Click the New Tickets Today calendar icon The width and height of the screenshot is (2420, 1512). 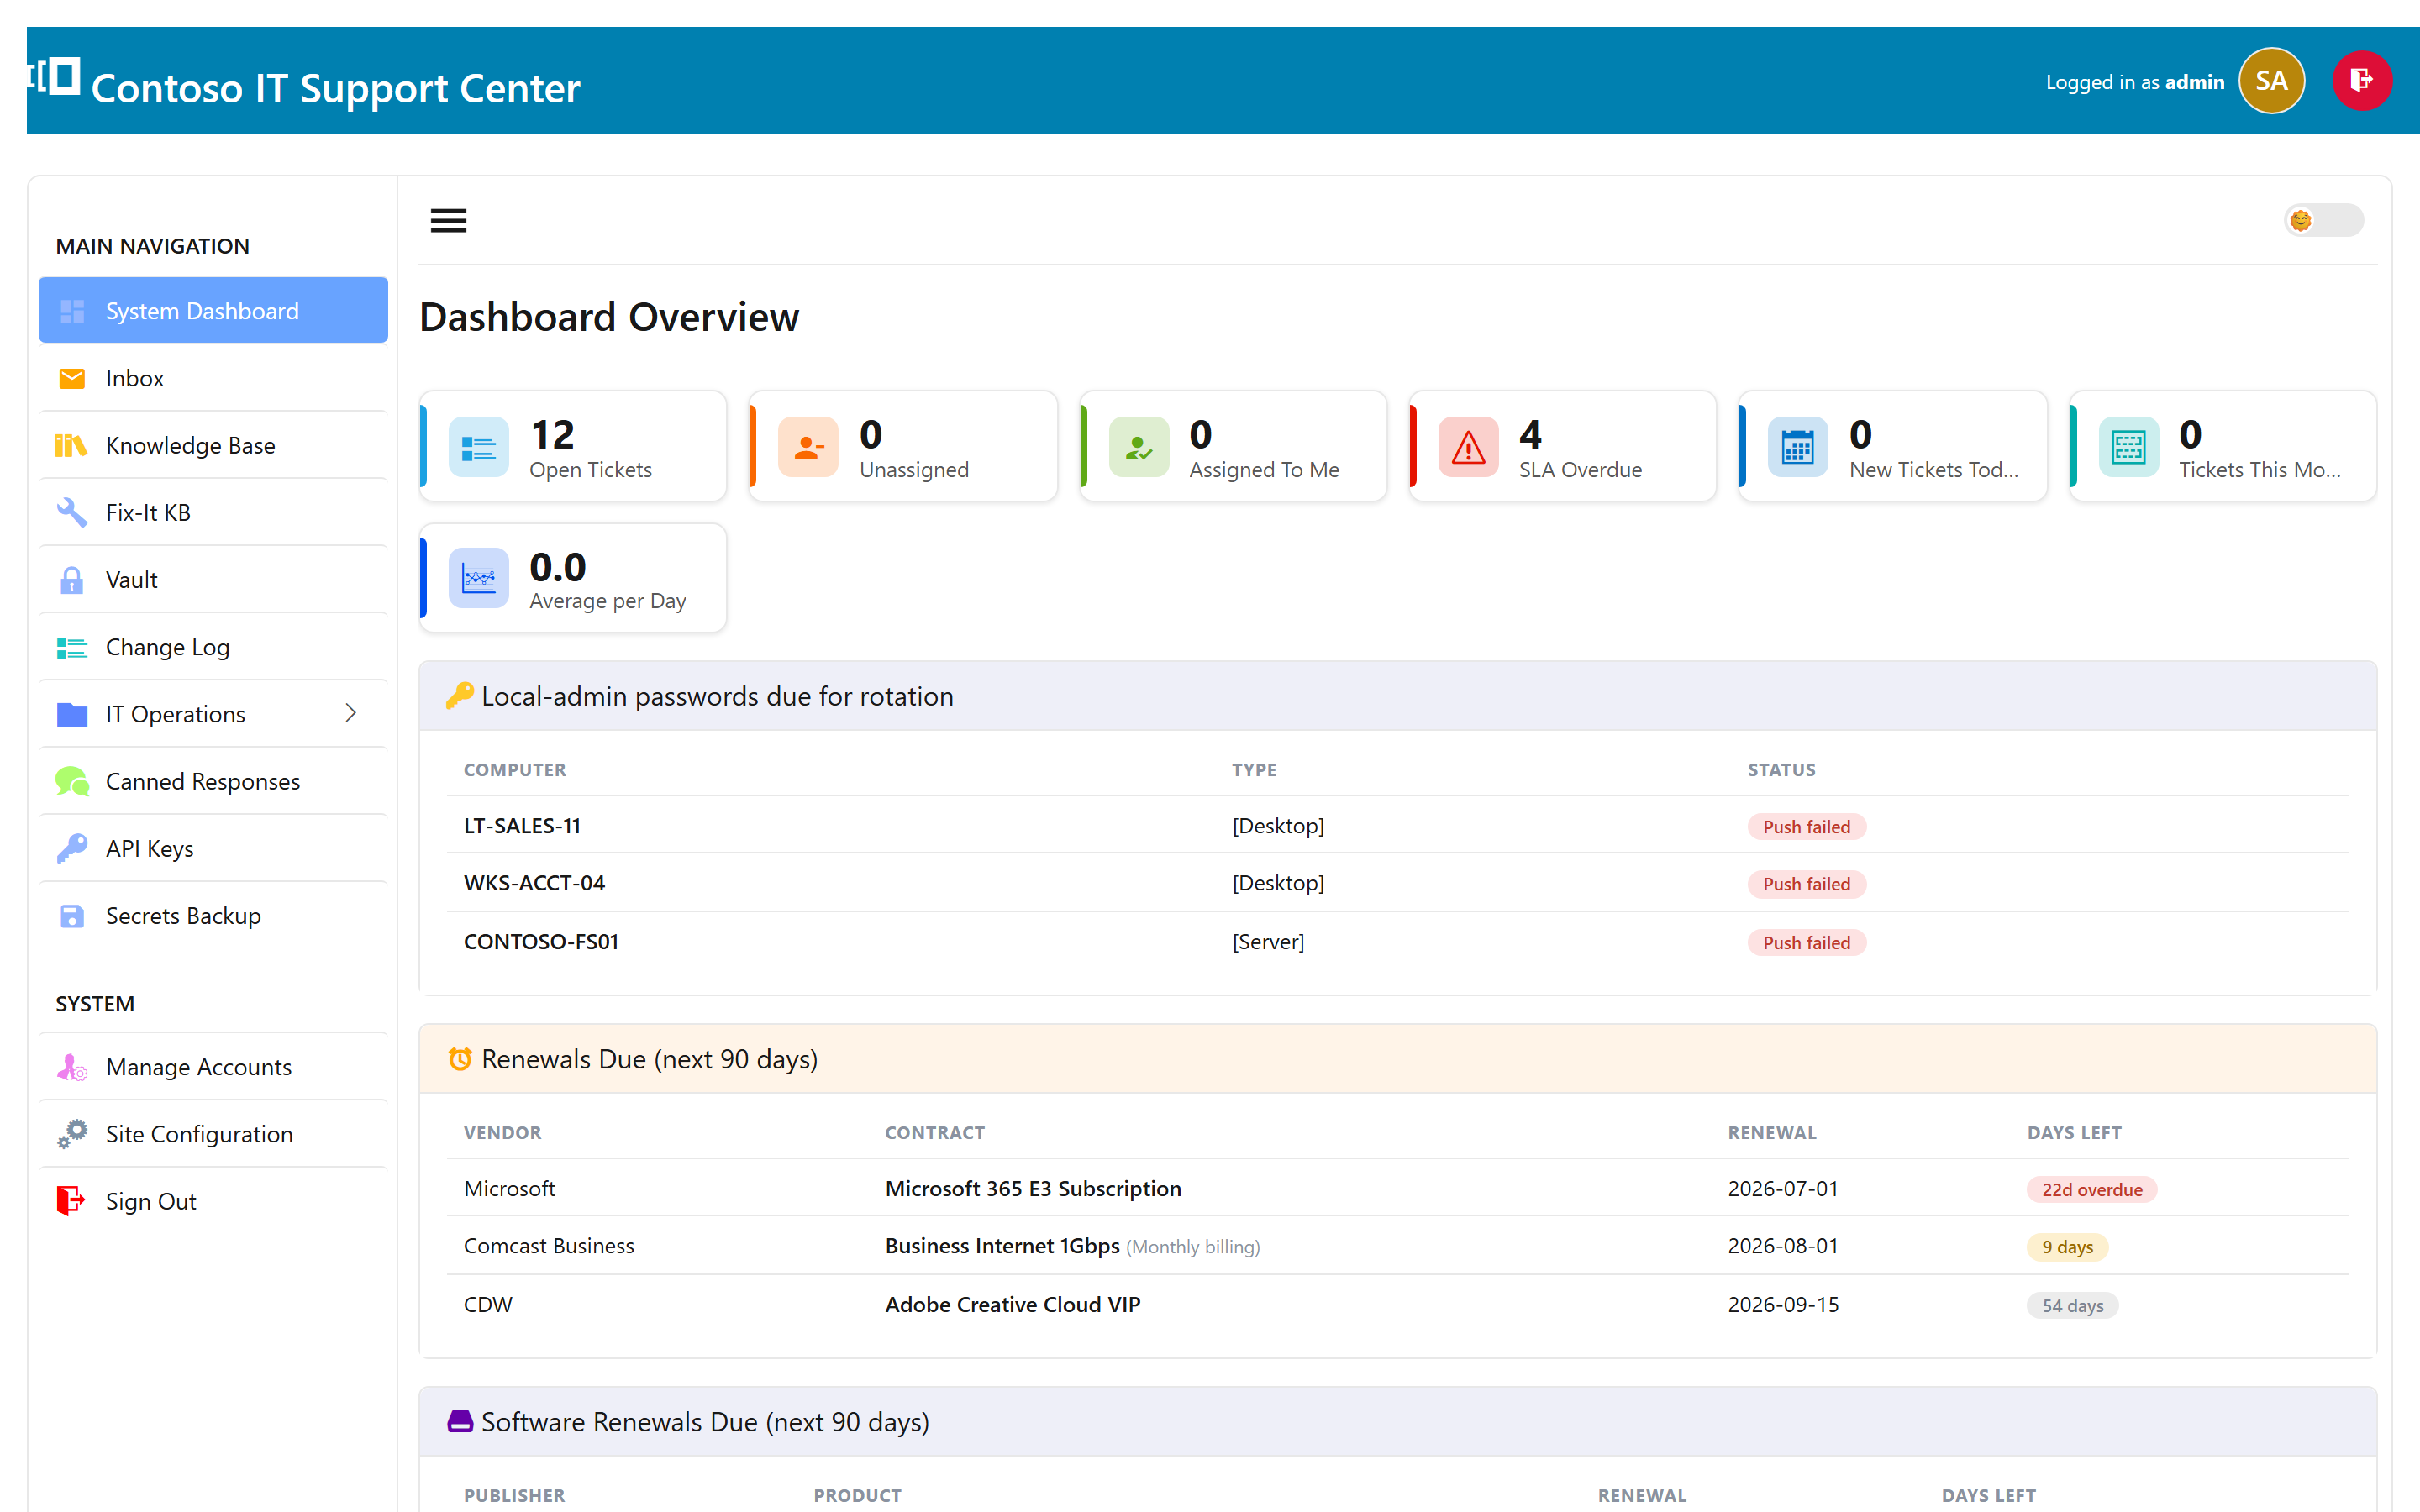pos(1798,447)
